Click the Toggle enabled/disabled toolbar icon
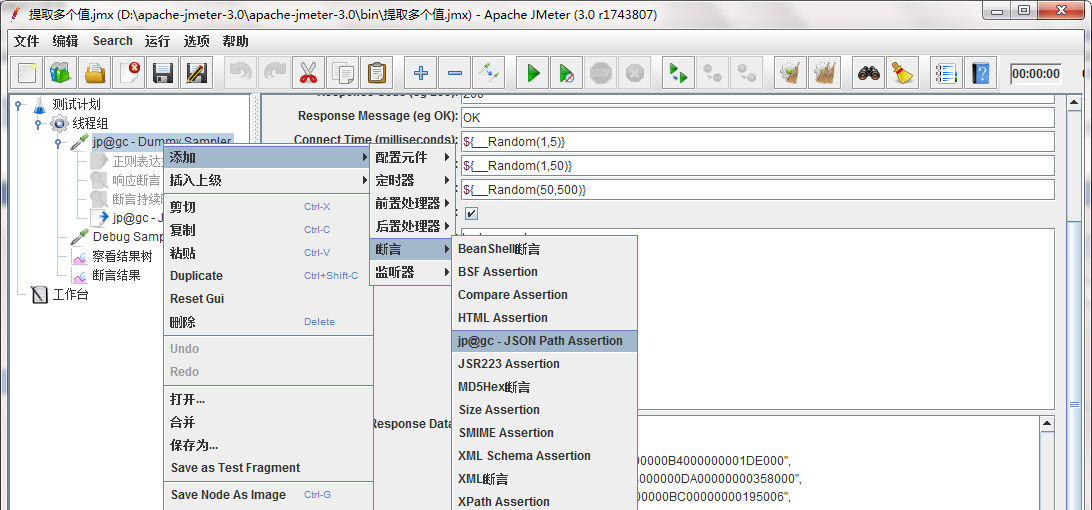 point(488,72)
